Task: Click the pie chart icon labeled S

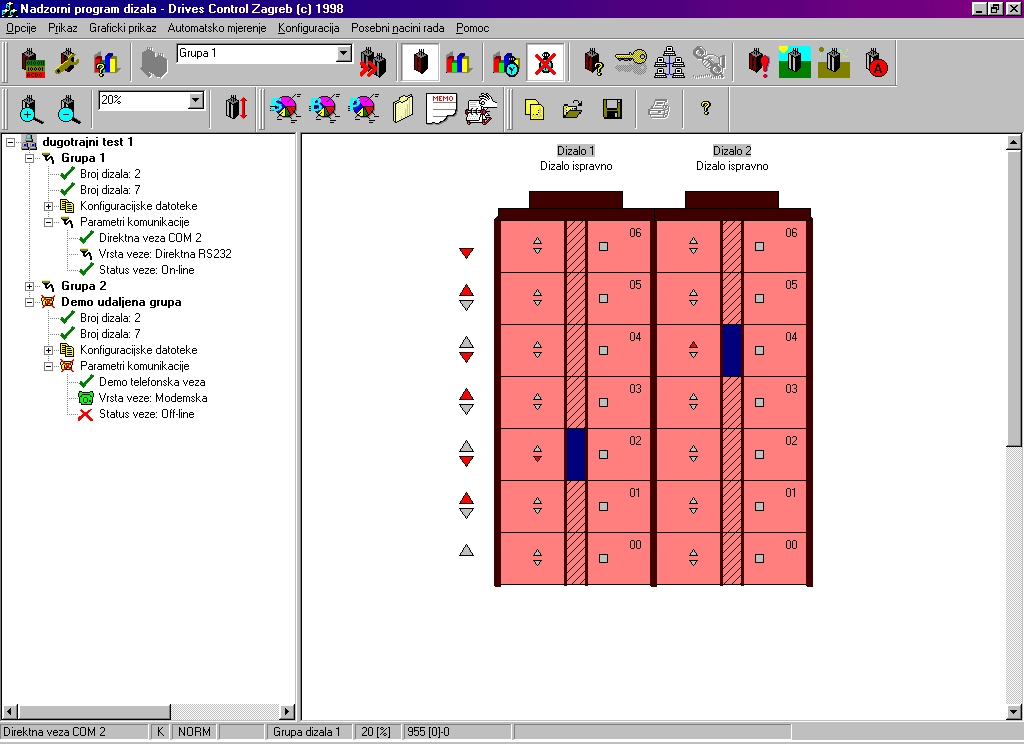Action: coord(285,108)
